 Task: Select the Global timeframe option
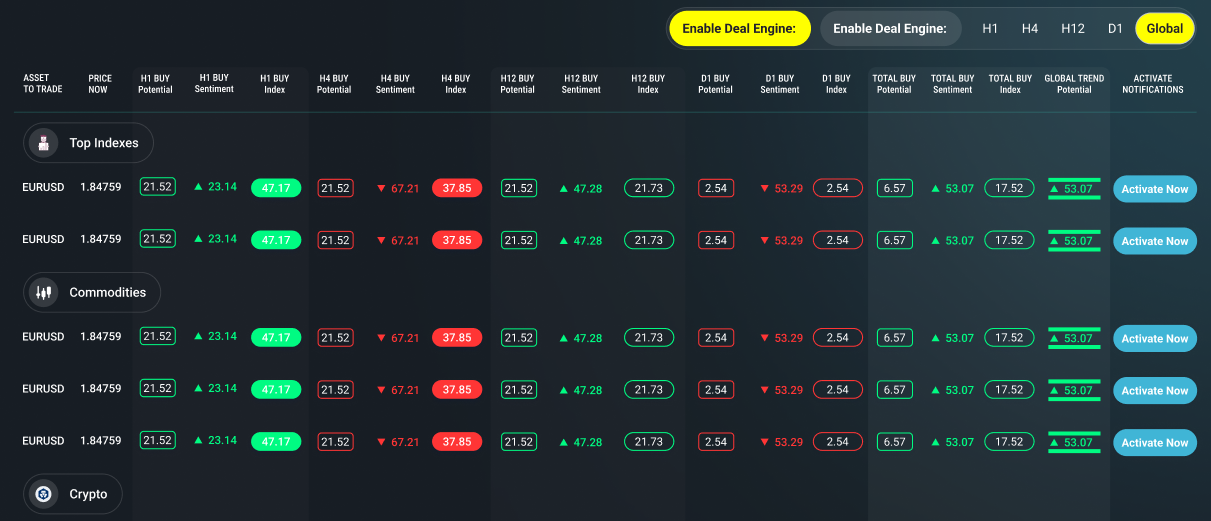(1165, 29)
